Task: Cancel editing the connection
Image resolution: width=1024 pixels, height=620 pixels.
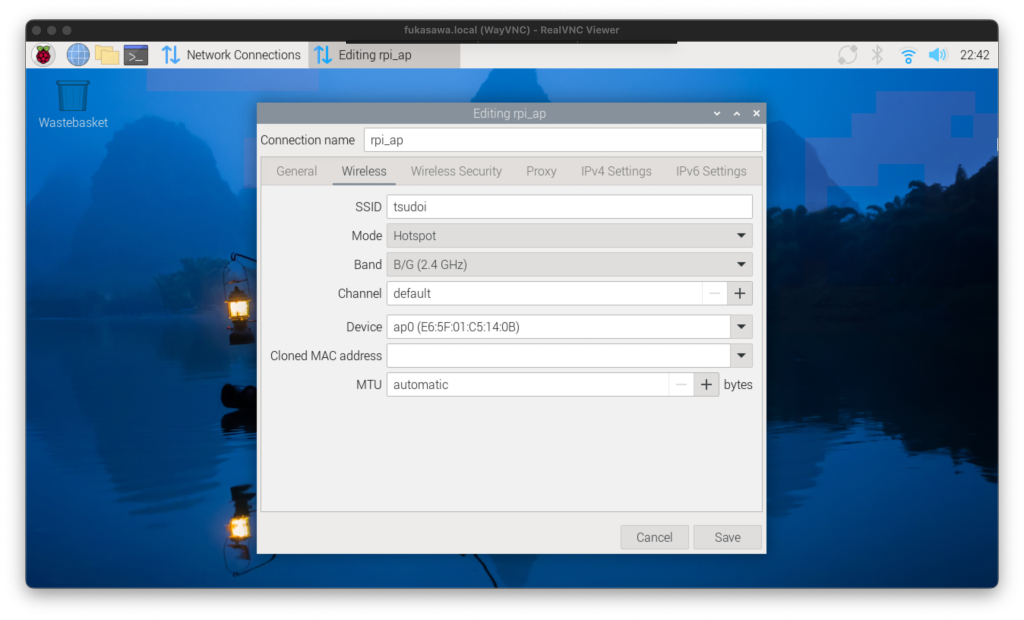Action: [x=654, y=537]
